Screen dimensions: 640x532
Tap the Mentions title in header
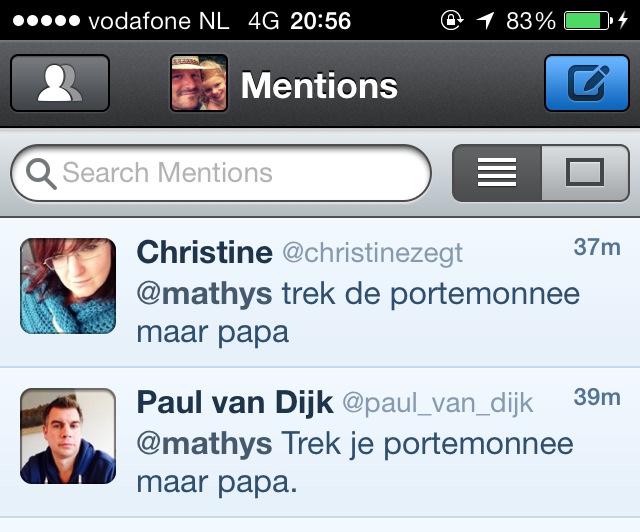pyautogui.click(x=319, y=86)
